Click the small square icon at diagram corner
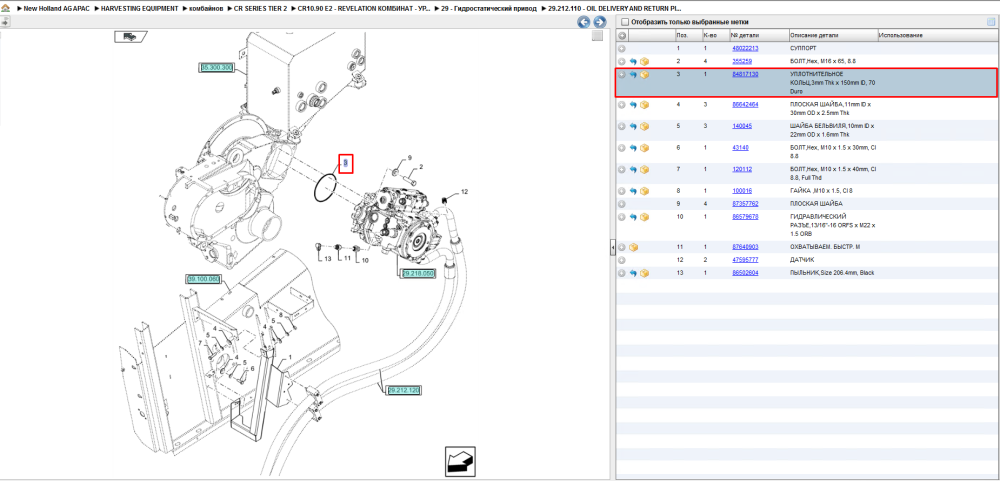The width and height of the screenshot is (1000, 481). coord(597,36)
